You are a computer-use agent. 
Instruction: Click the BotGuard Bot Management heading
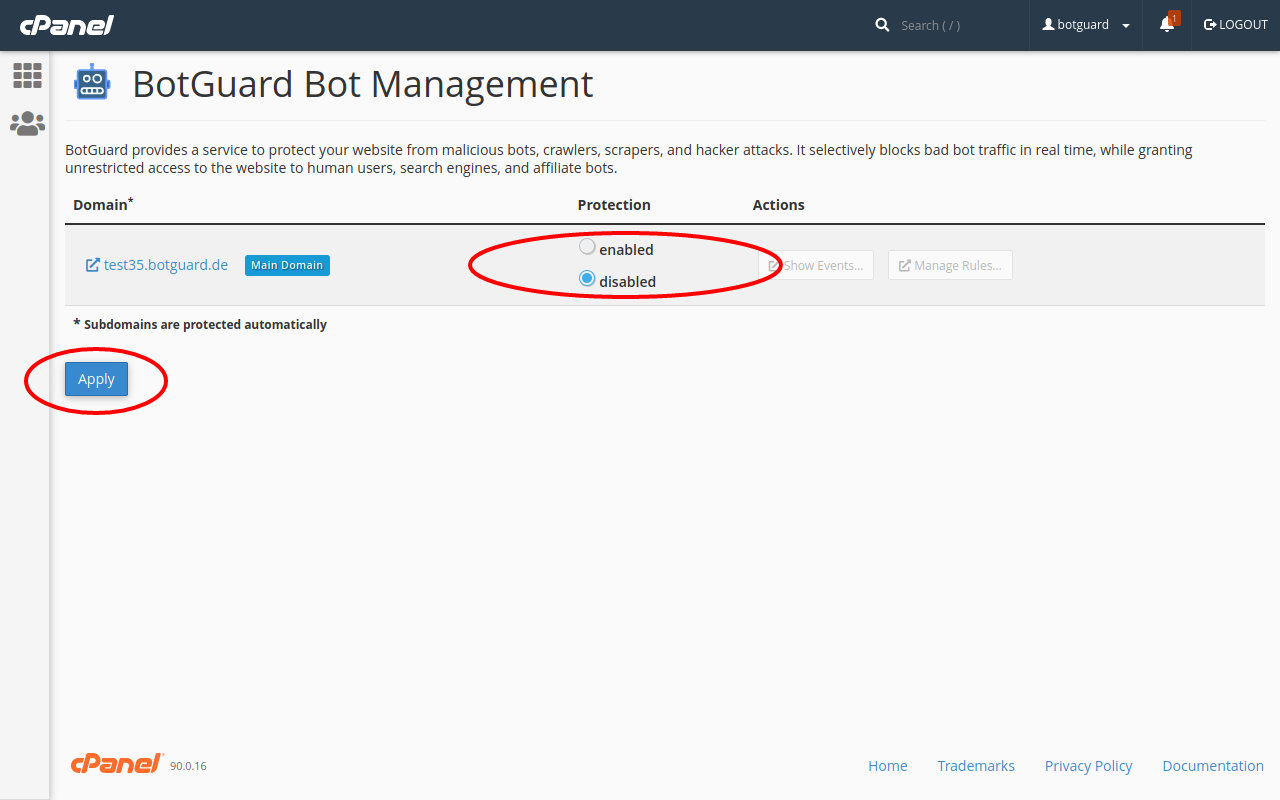pyautogui.click(x=363, y=84)
